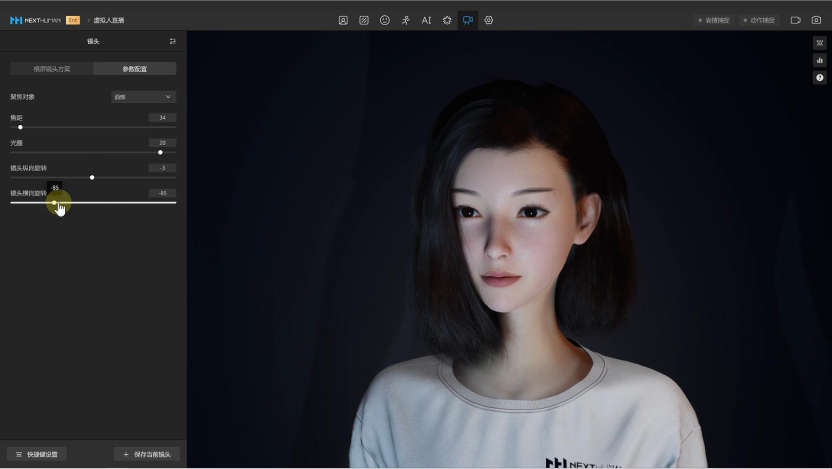The width and height of the screenshot is (832, 469).
Task: Open the avatar character panel icon
Action: (343, 20)
